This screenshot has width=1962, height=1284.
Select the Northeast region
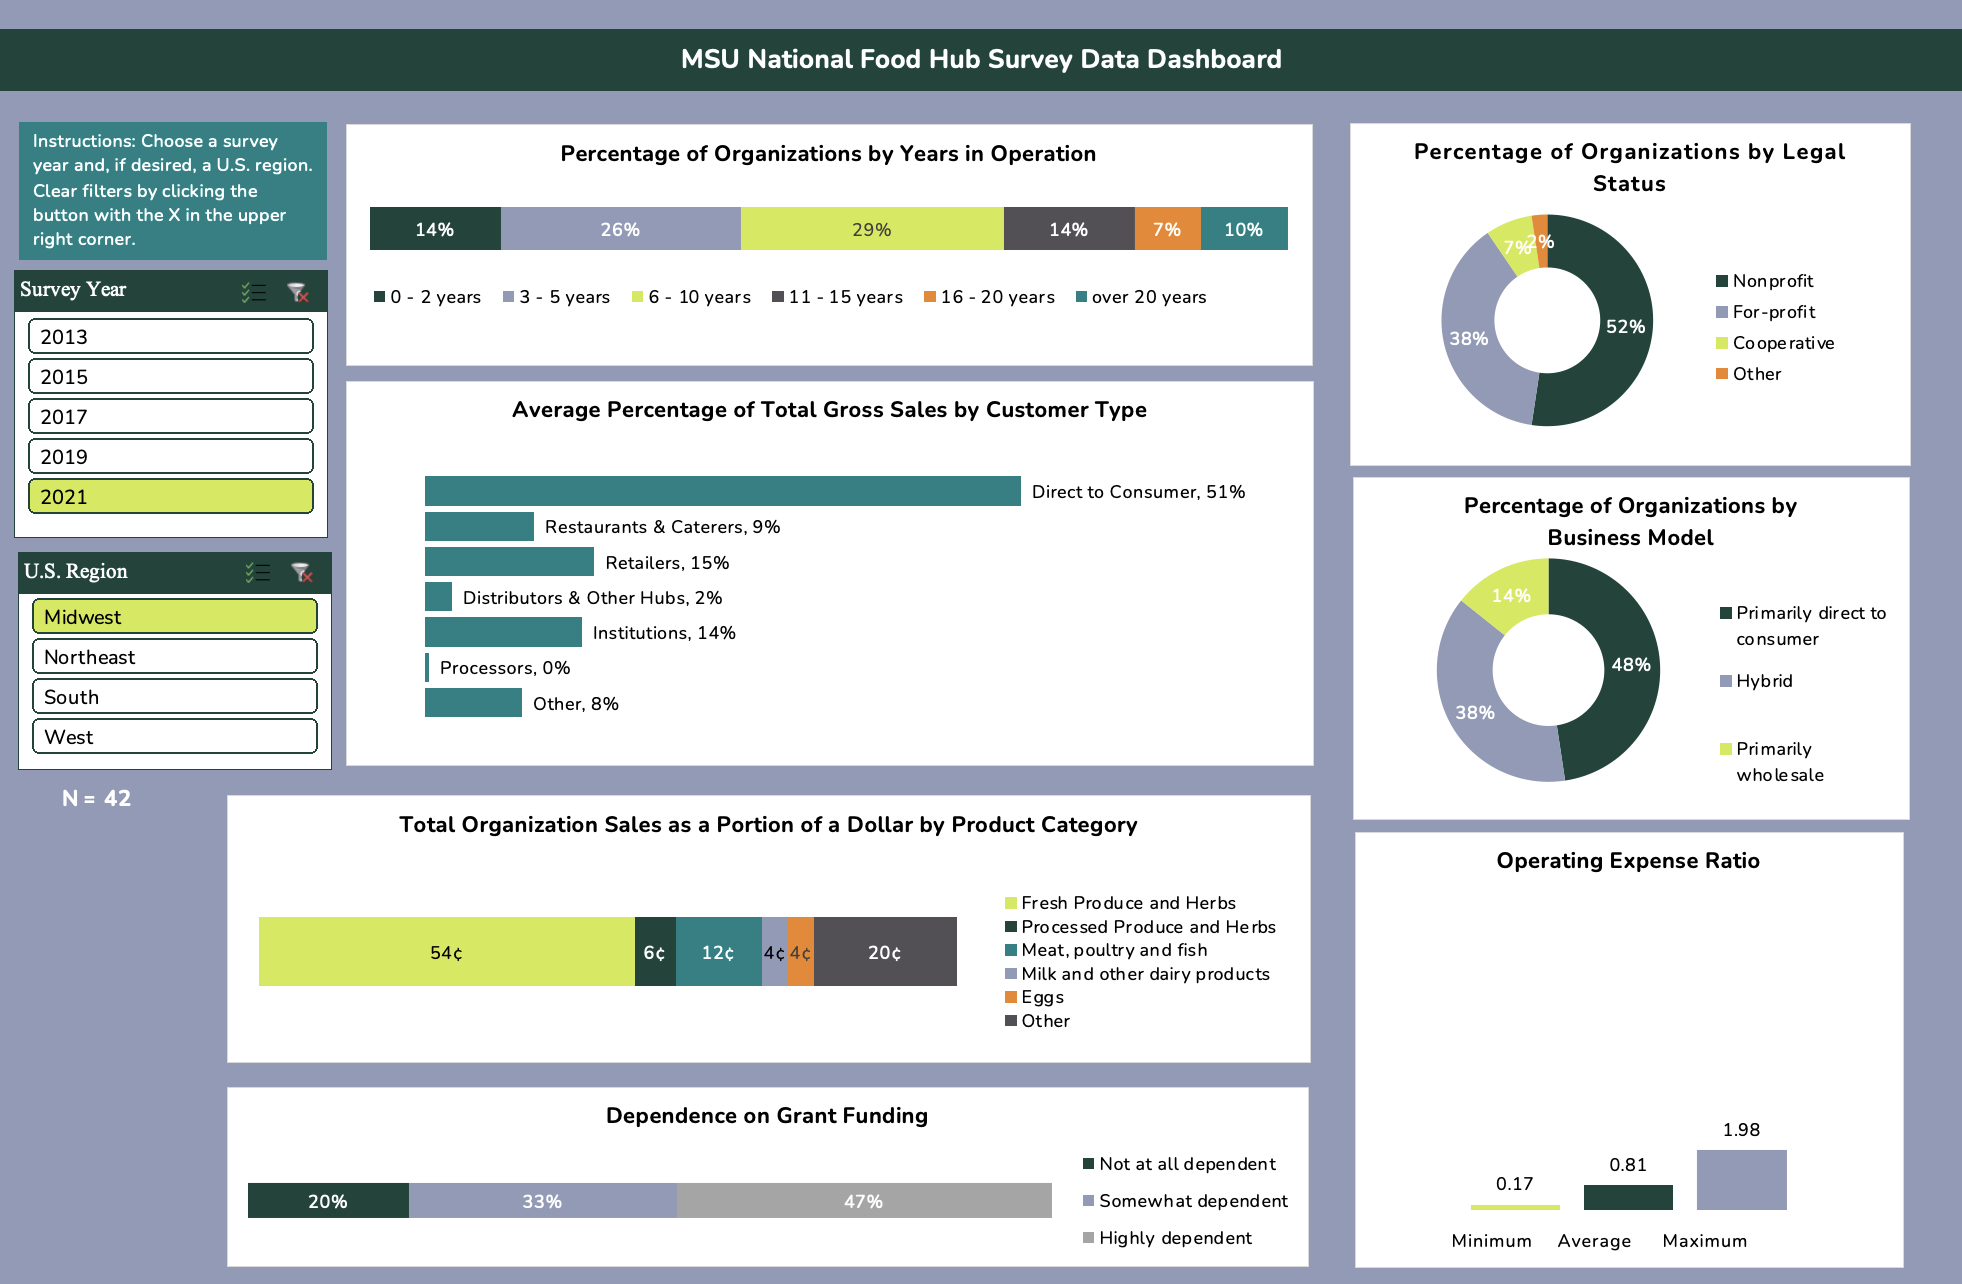pyautogui.click(x=174, y=656)
